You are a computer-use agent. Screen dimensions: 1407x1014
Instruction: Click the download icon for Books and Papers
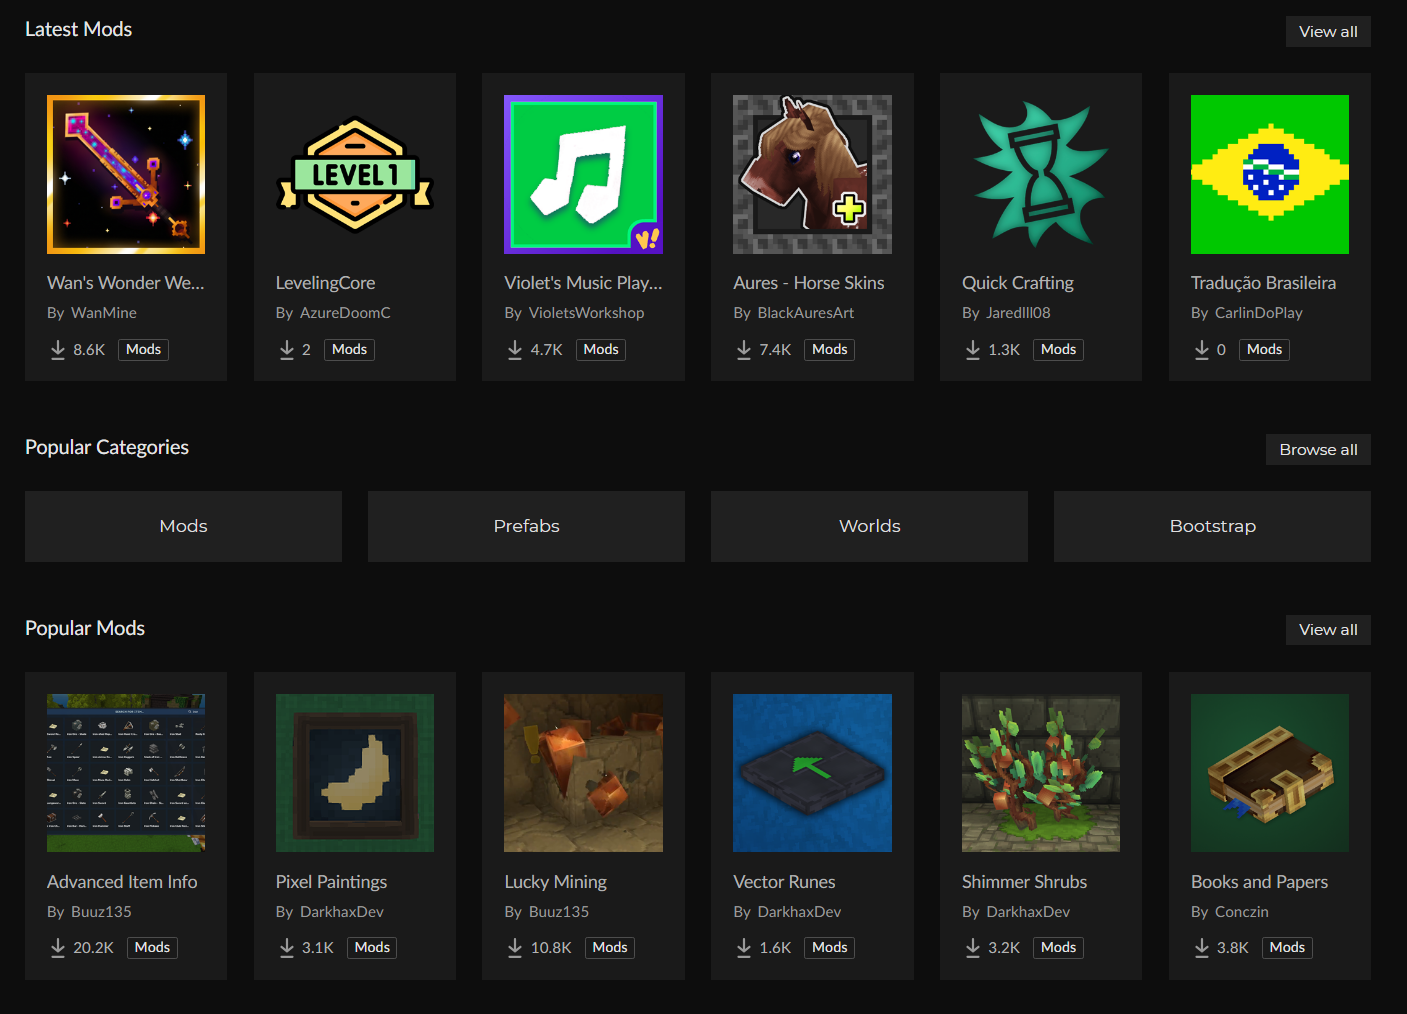(x=1201, y=947)
